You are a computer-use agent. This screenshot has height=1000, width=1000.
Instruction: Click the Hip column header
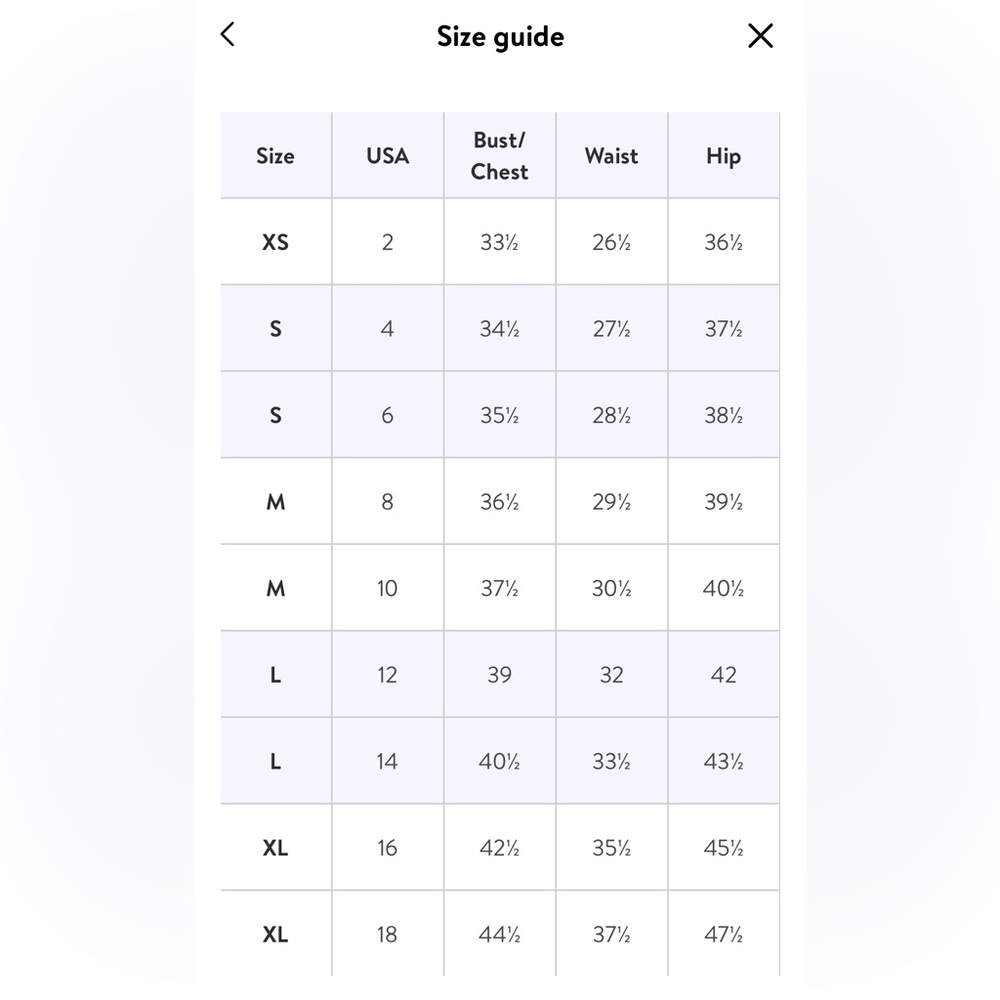tap(723, 156)
